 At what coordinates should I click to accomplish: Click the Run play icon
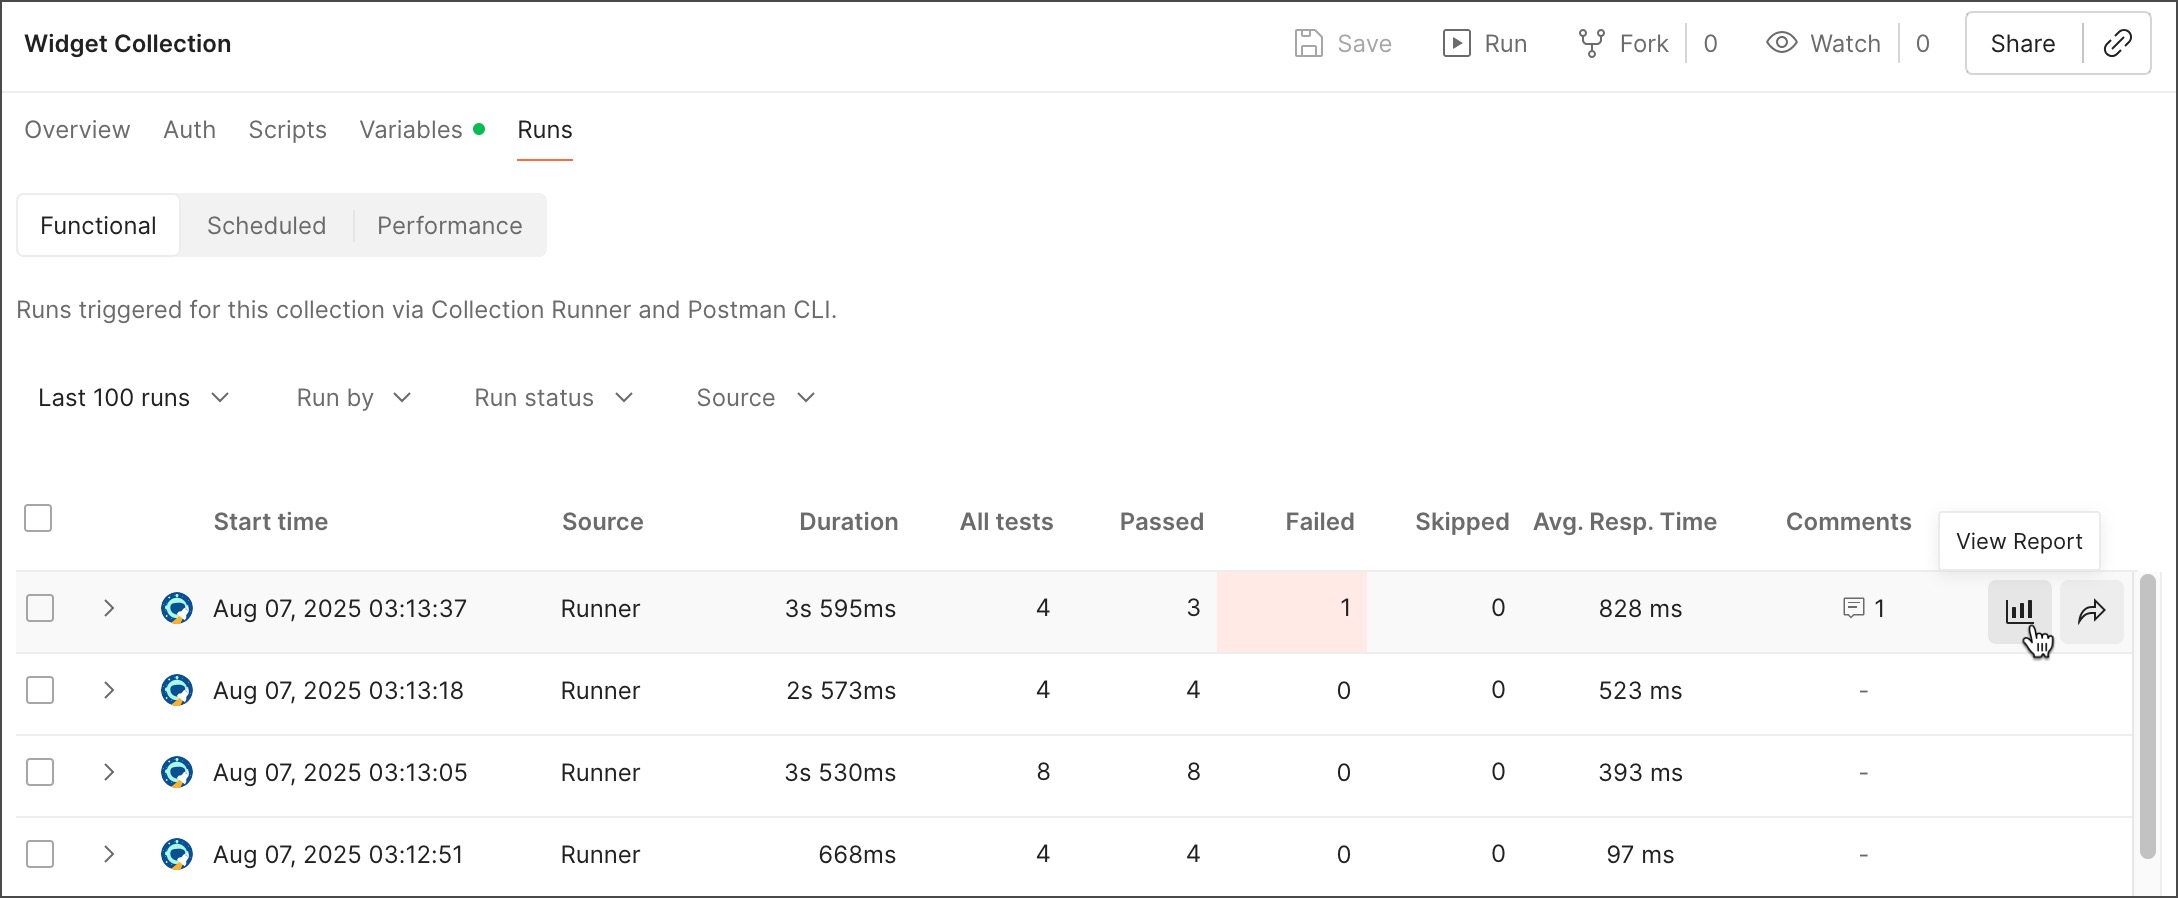point(1456,43)
